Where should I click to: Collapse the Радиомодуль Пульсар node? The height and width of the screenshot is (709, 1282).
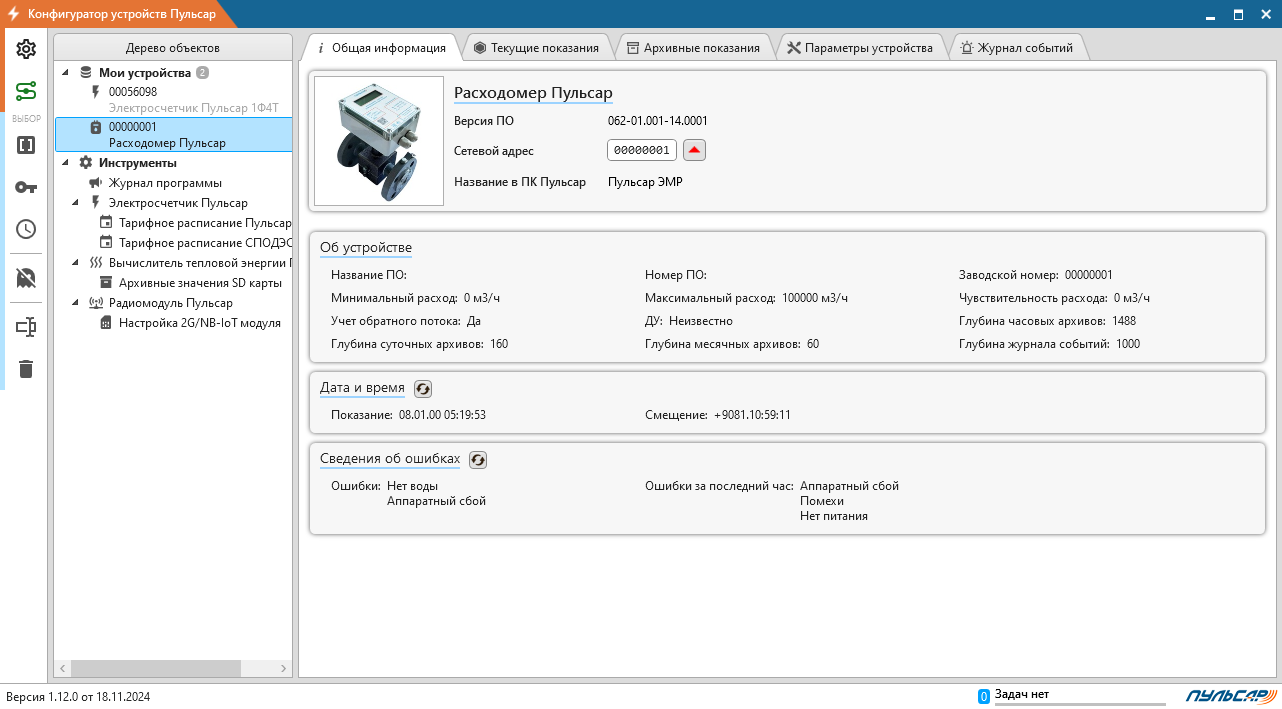pos(76,303)
